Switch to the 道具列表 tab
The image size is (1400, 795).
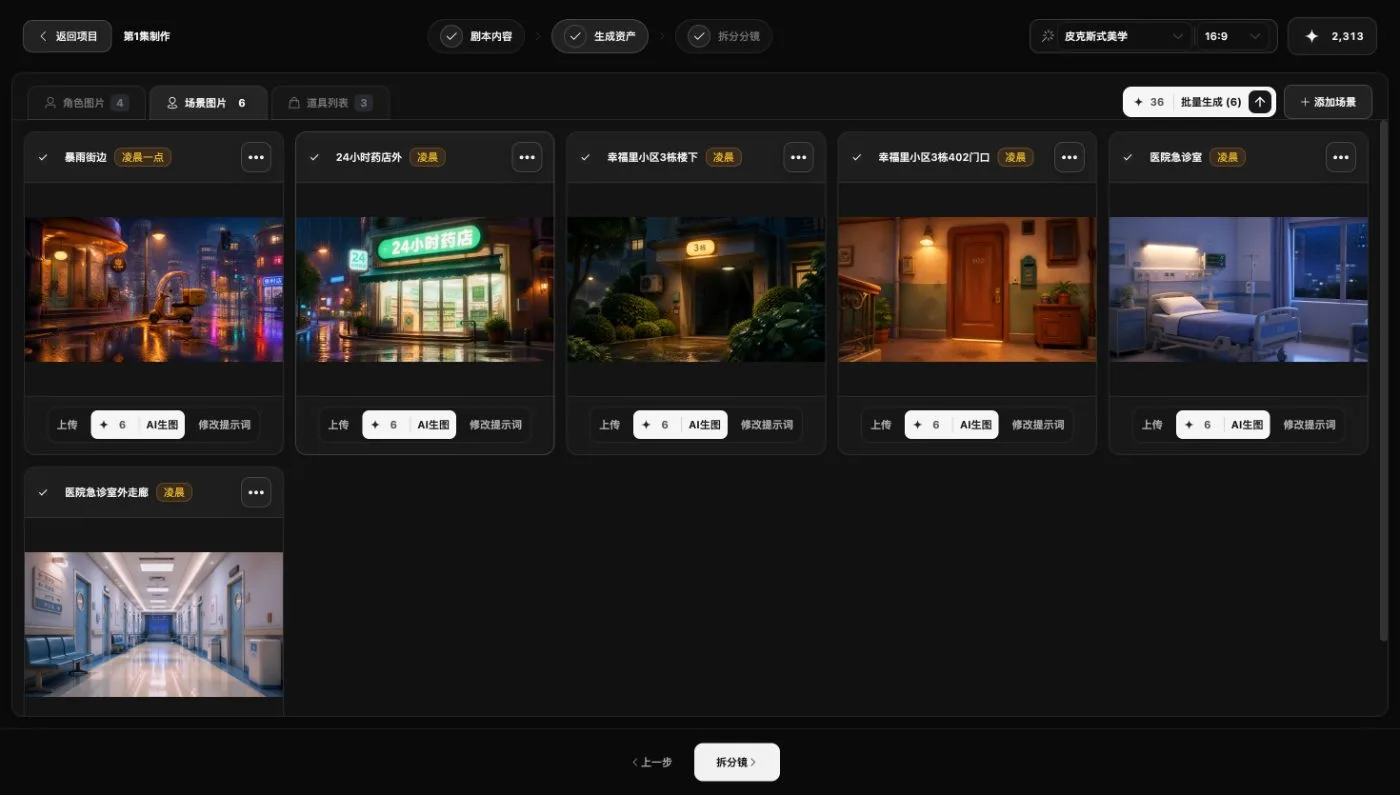[330, 102]
